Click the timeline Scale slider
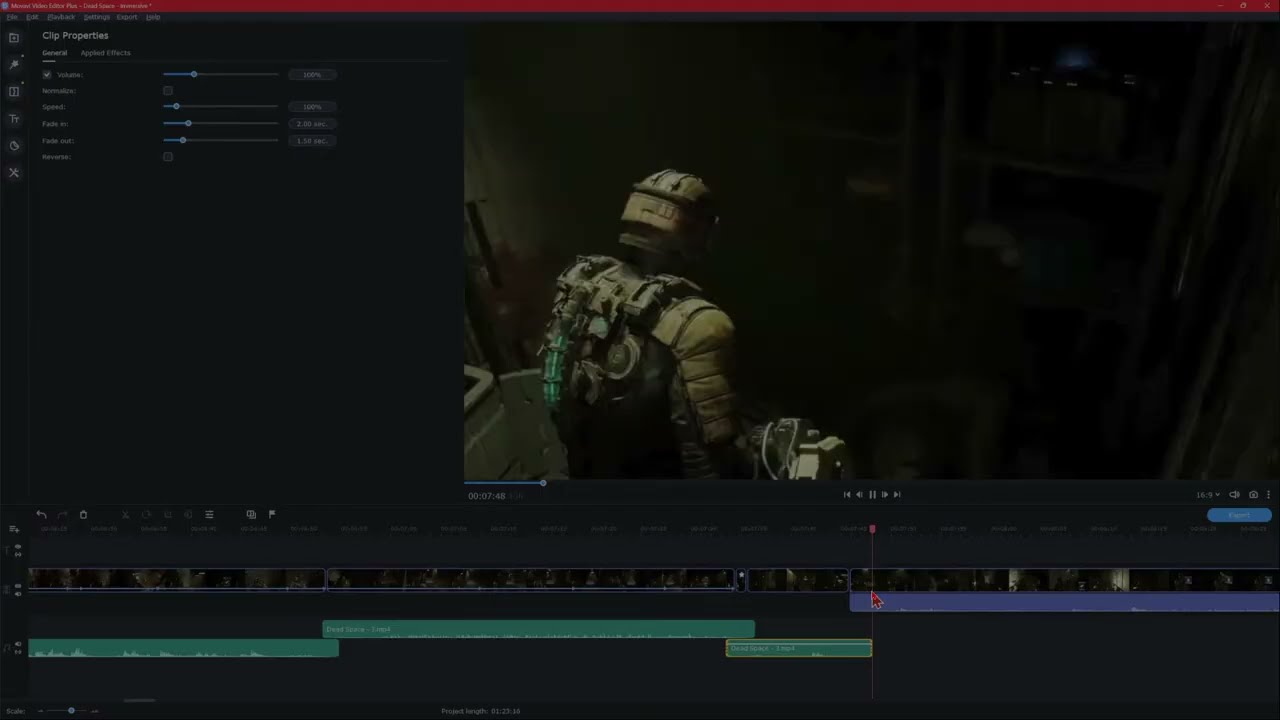 pos(68,711)
